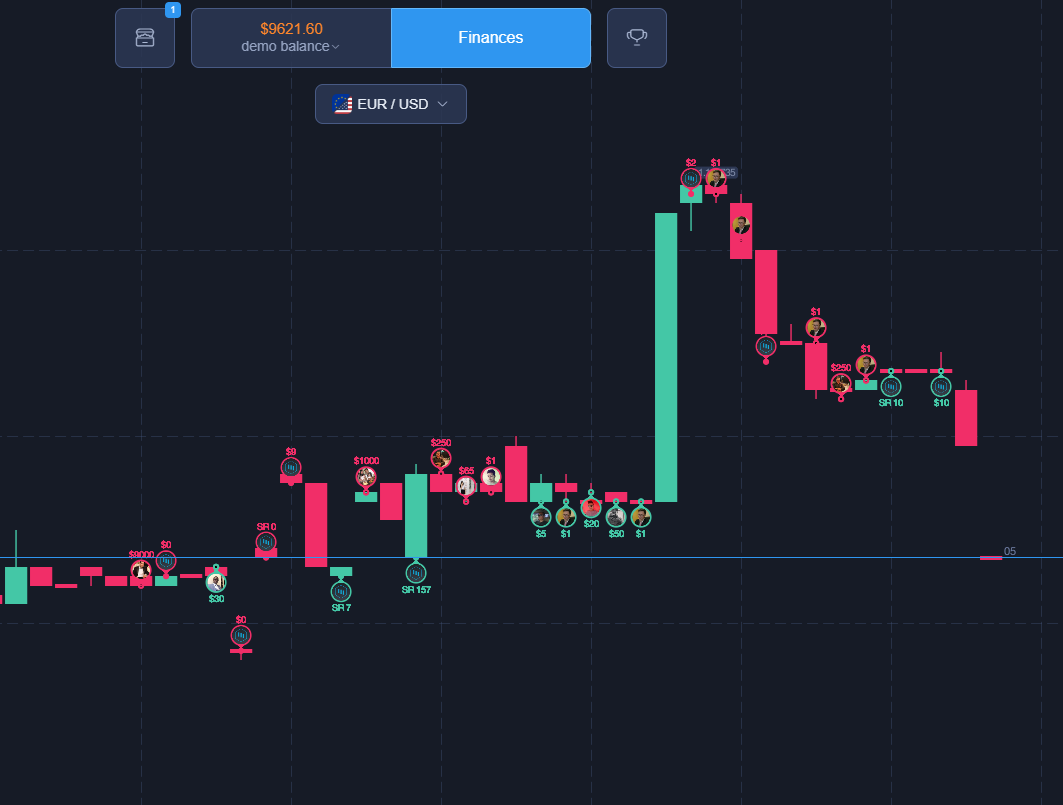Select the SR 7 signal marker

click(341, 590)
